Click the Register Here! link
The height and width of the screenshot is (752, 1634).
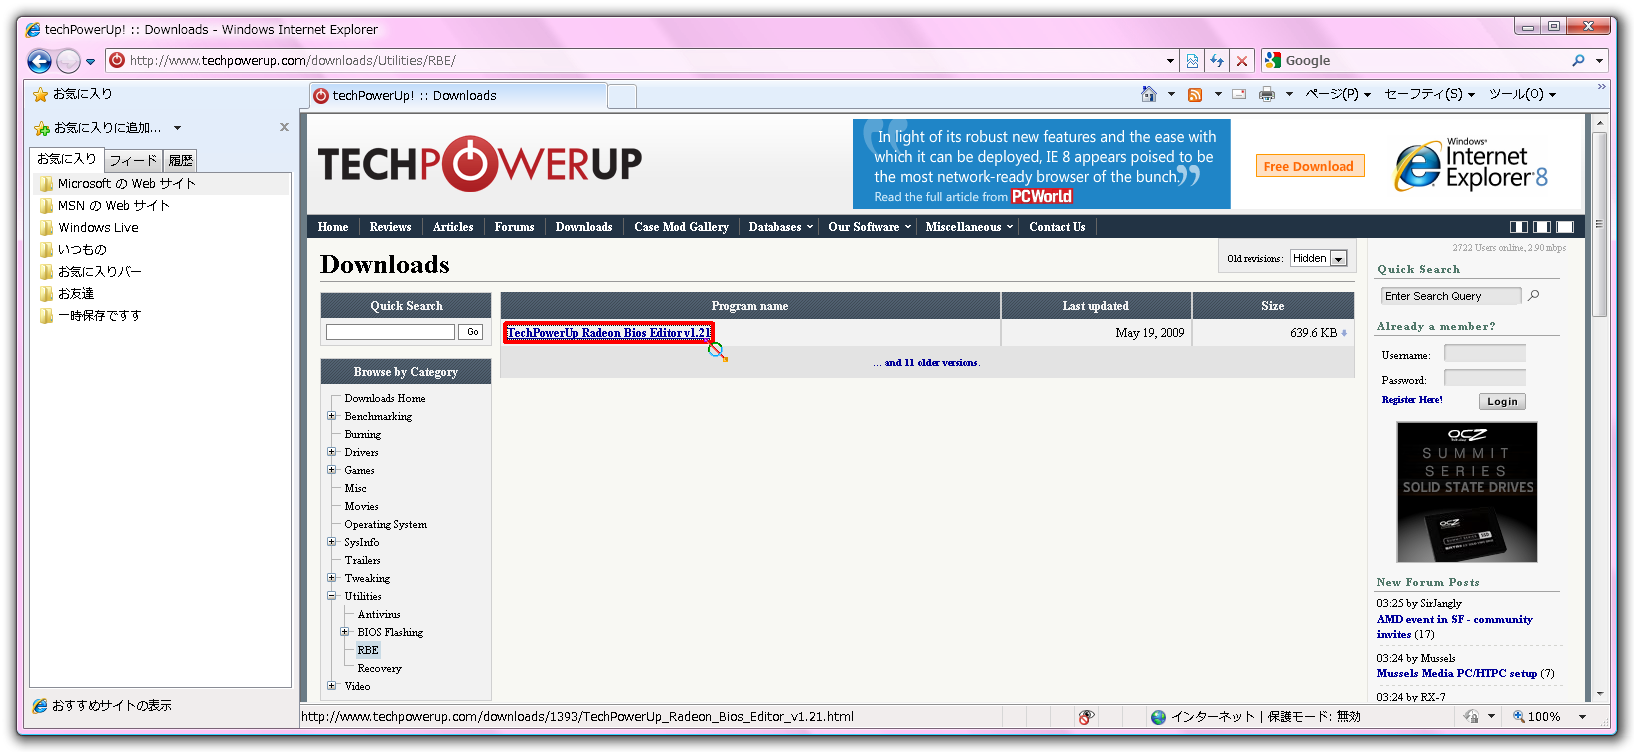(1412, 400)
